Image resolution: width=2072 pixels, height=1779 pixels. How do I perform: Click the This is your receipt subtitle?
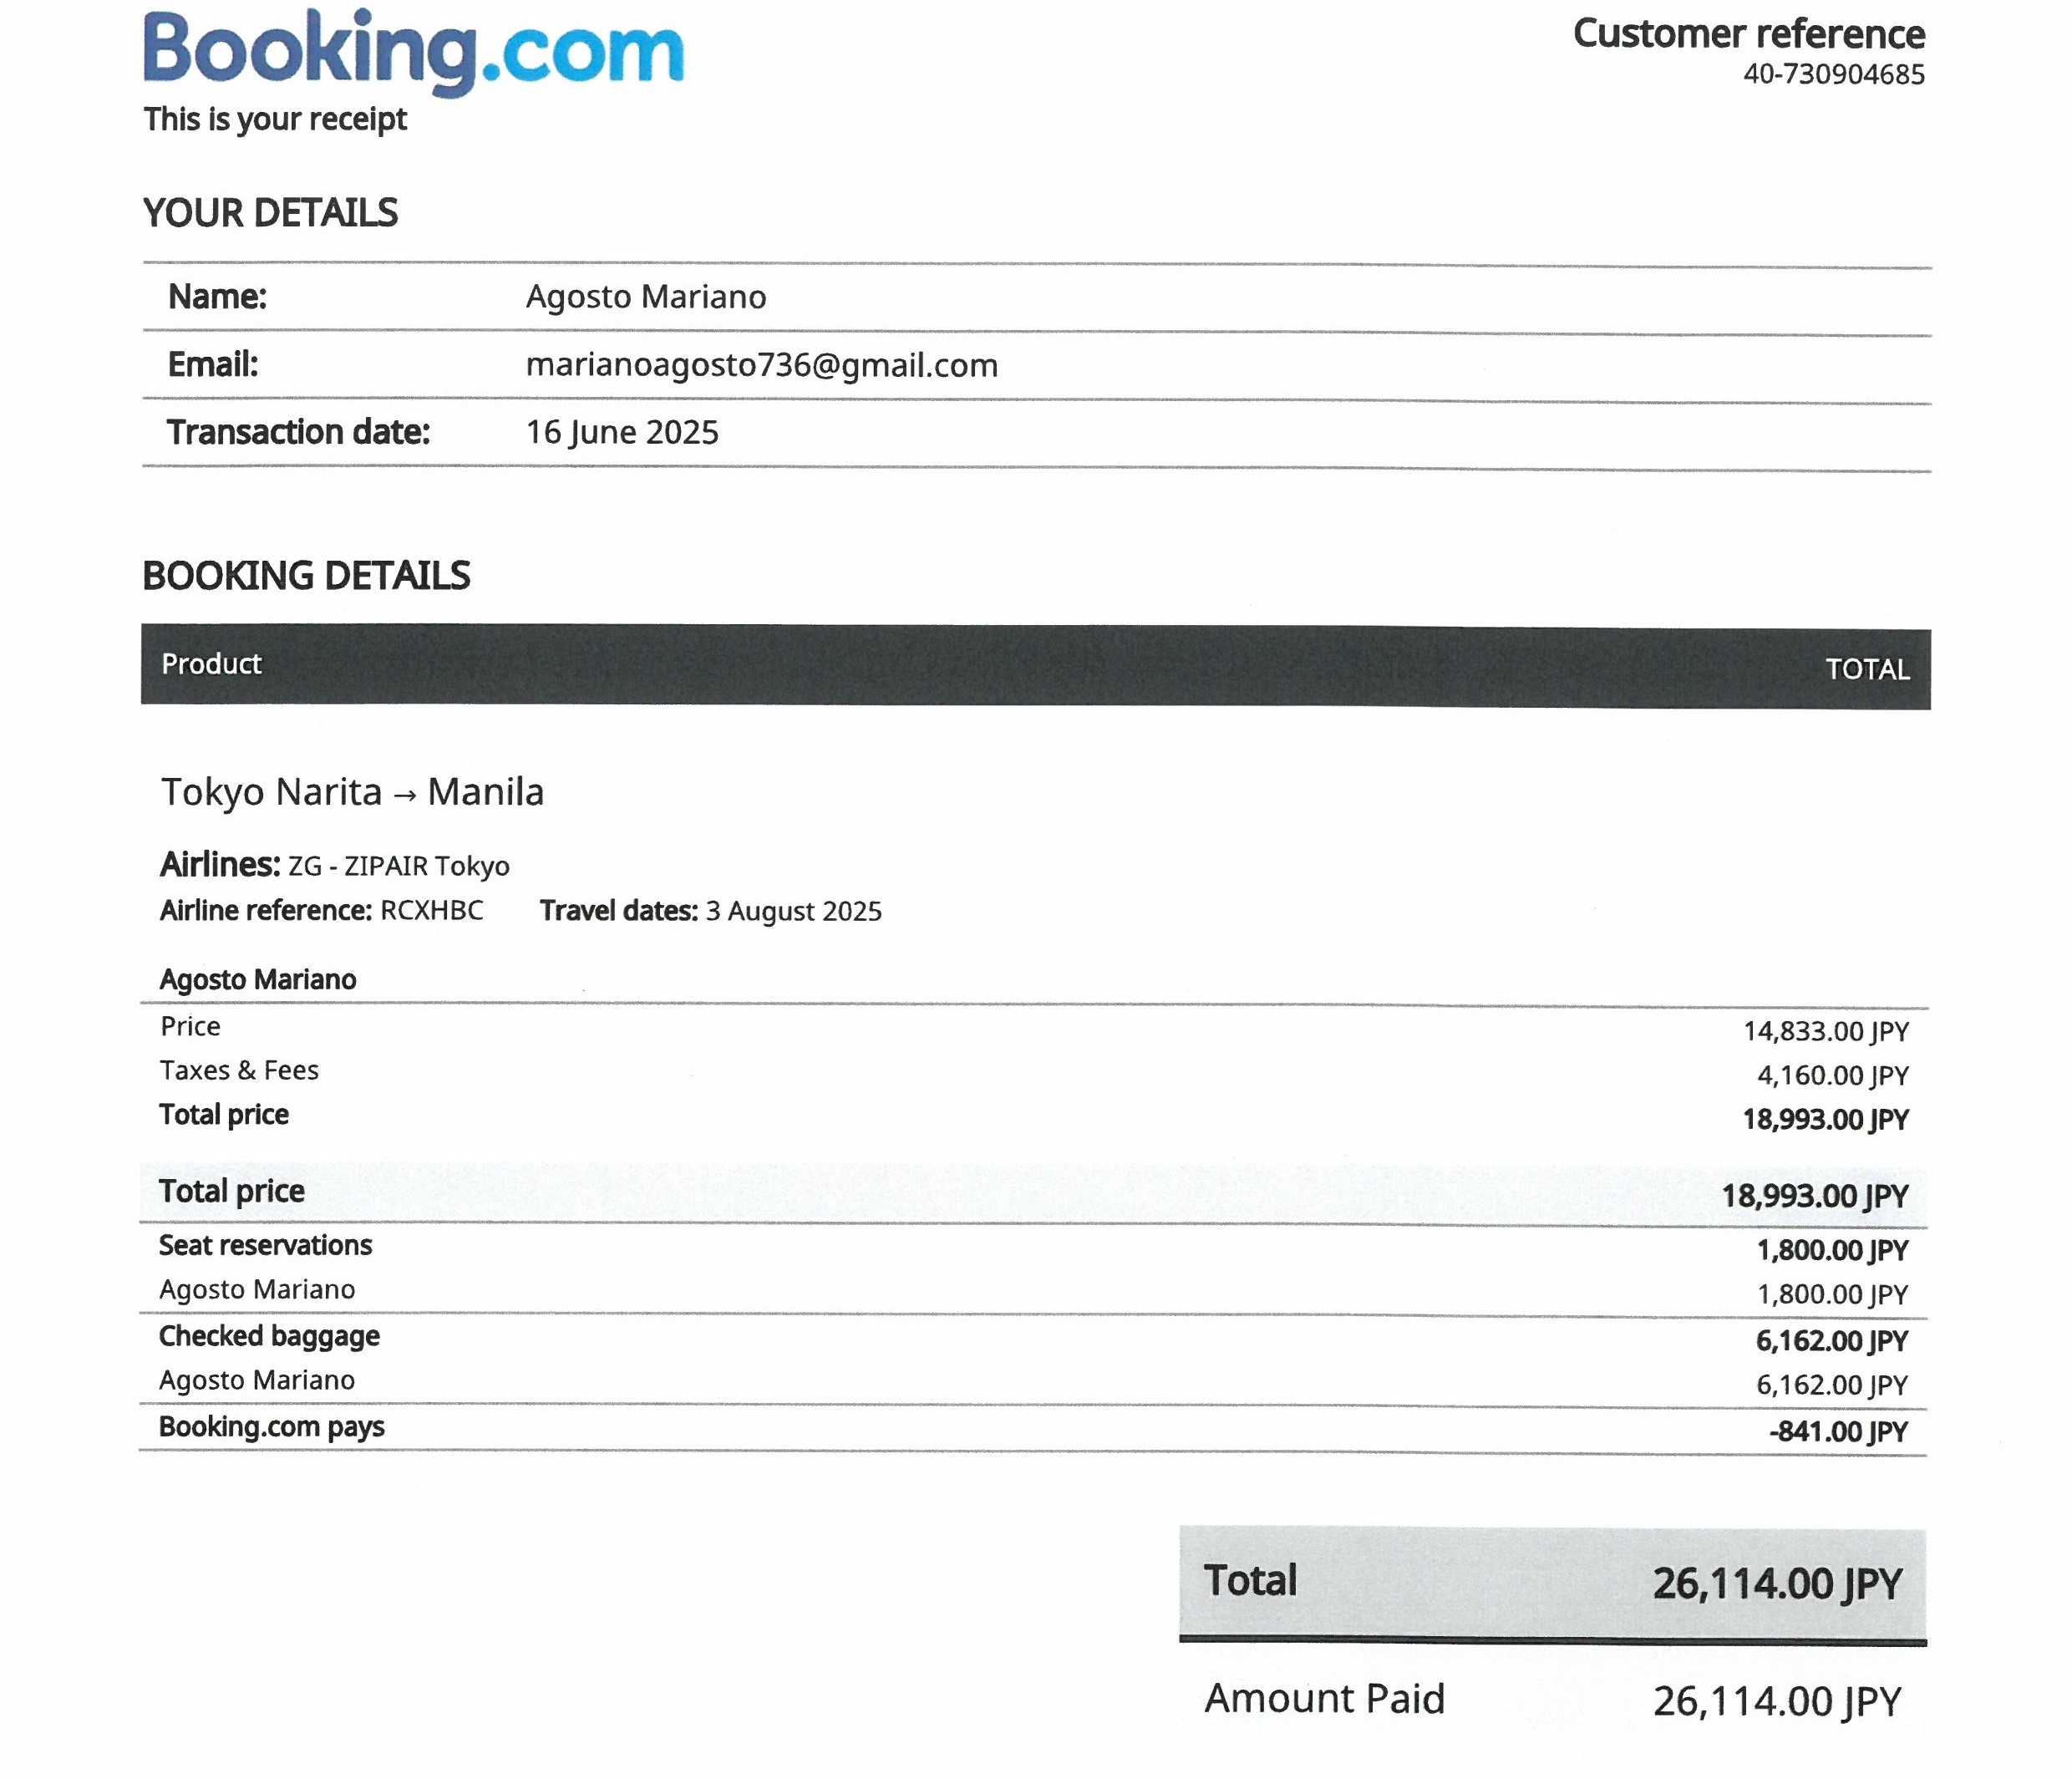click(x=275, y=119)
